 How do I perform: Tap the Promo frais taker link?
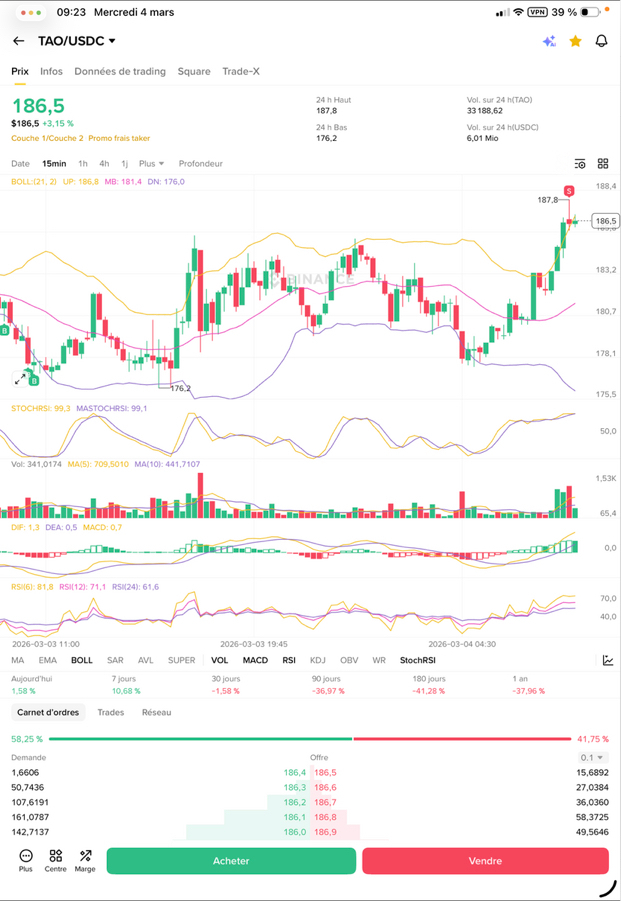(x=119, y=138)
